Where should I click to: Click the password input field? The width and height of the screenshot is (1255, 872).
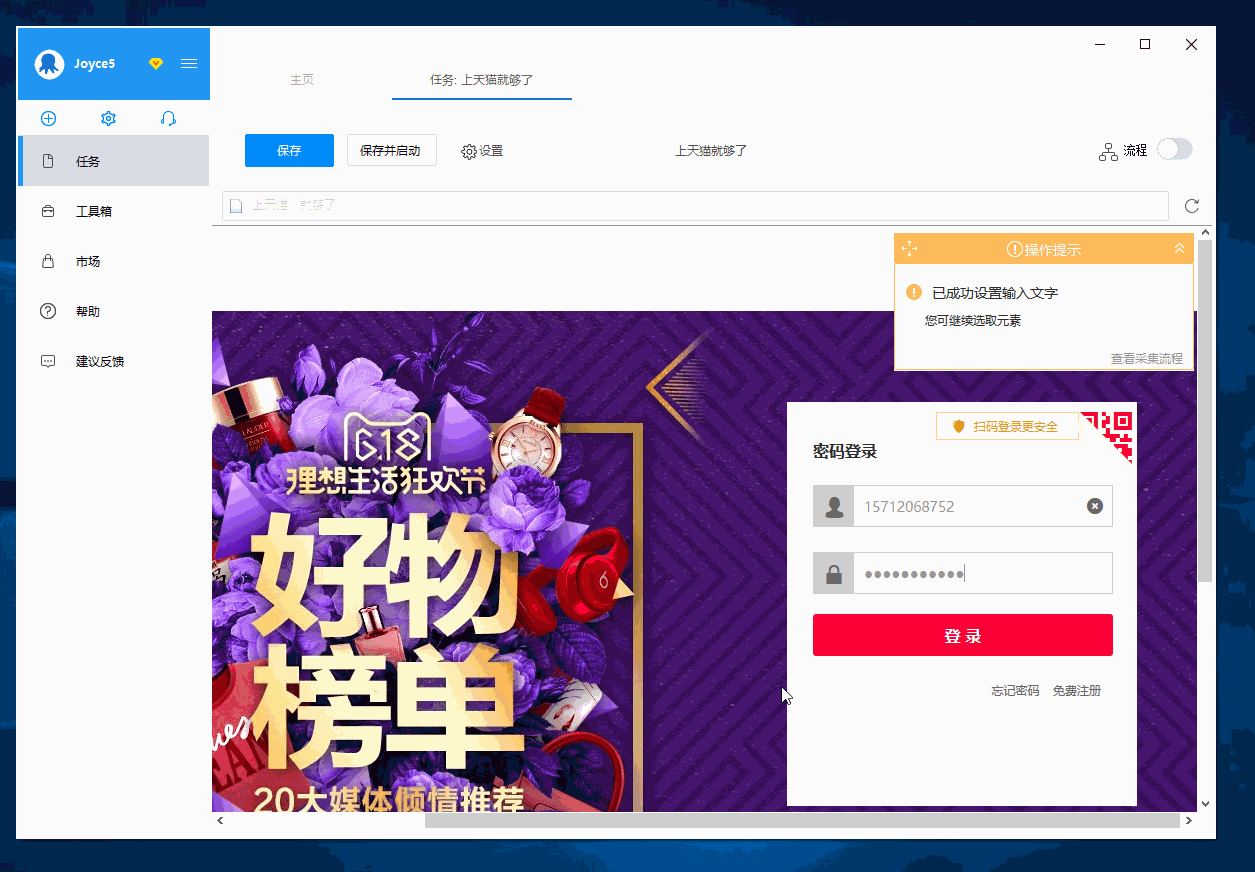pyautogui.click(x=982, y=574)
